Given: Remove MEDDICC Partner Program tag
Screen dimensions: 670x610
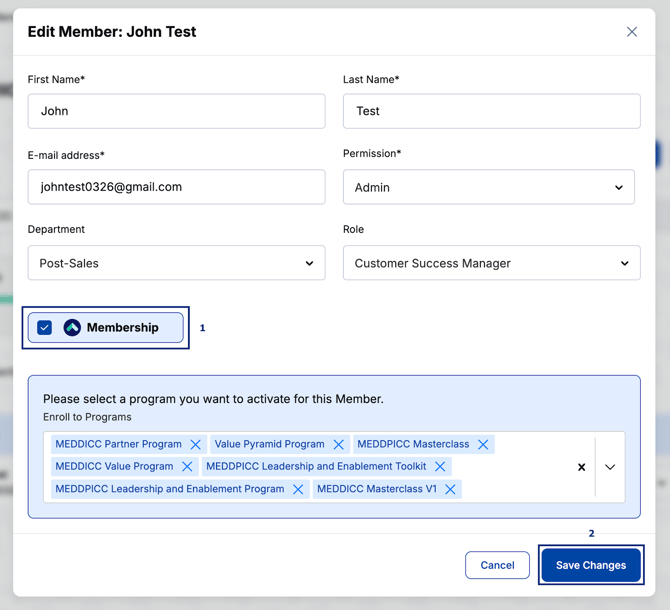Looking at the screenshot, I should (x=196, y=445).
